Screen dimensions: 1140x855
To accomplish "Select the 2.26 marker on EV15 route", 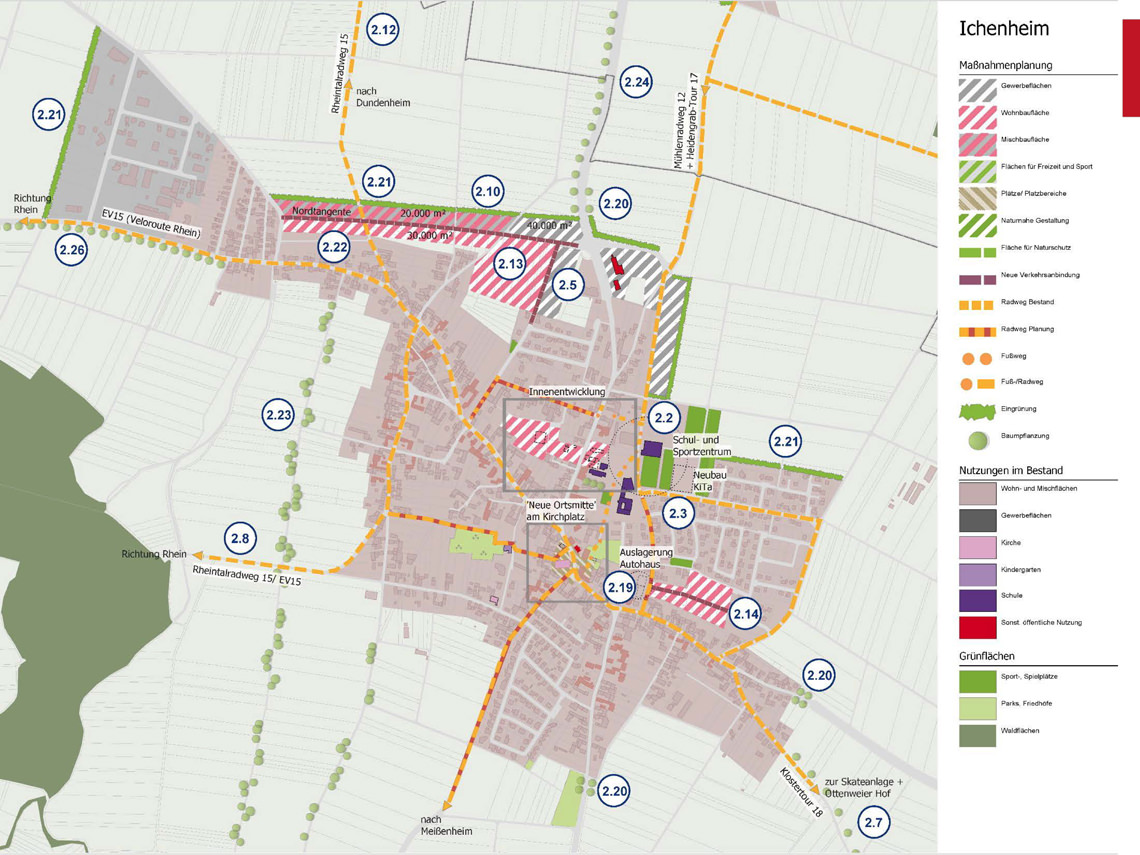I will pyautogui.click(x=72, y=250).
